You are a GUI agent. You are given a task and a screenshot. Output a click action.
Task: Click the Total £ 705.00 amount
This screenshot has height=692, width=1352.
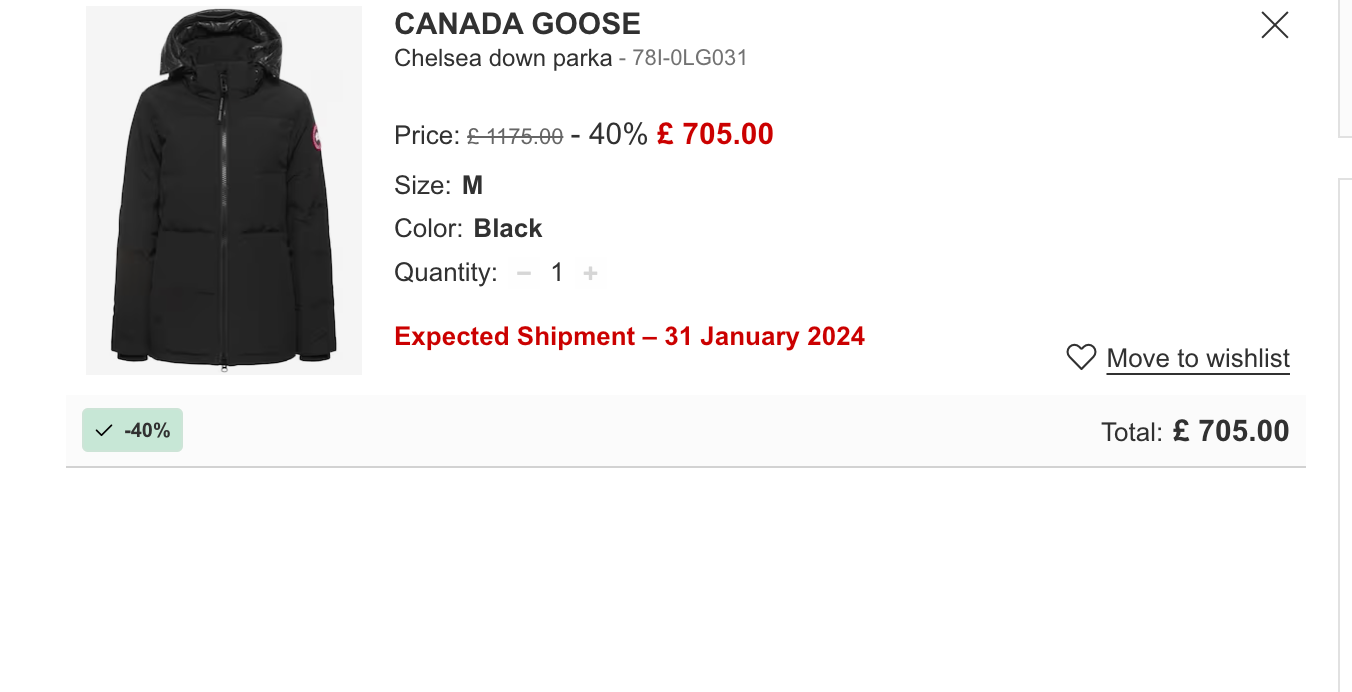(1231, 431)
